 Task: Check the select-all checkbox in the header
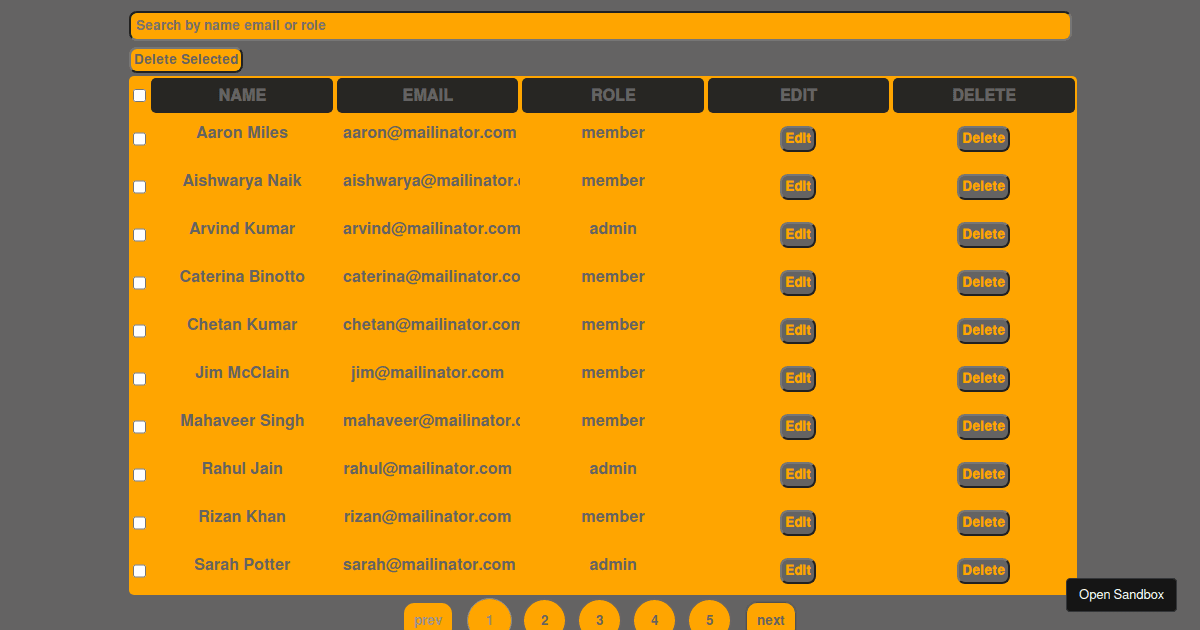click(x=139, y=95)
